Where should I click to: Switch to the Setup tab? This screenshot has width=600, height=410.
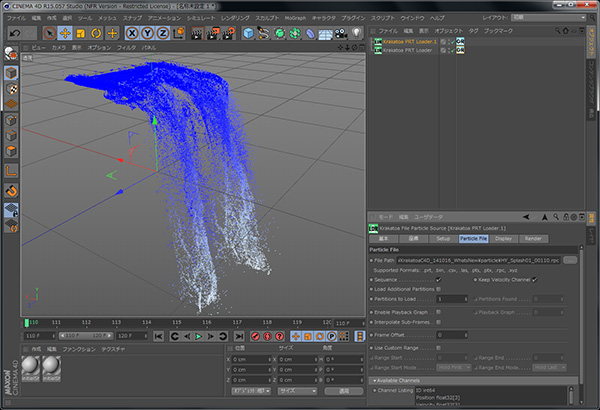443,238
